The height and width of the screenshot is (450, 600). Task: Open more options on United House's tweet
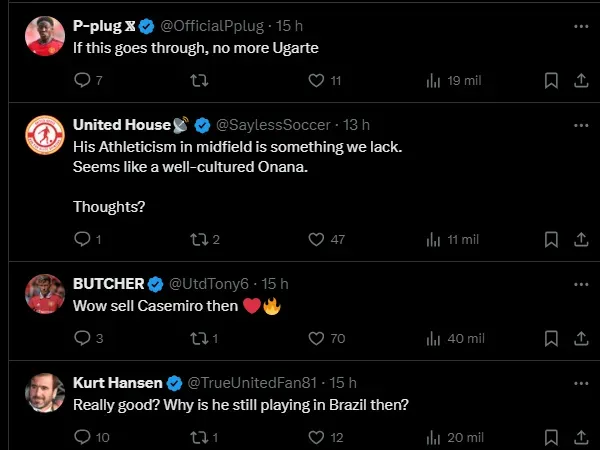pyautogui.click(x=581, y=124)
